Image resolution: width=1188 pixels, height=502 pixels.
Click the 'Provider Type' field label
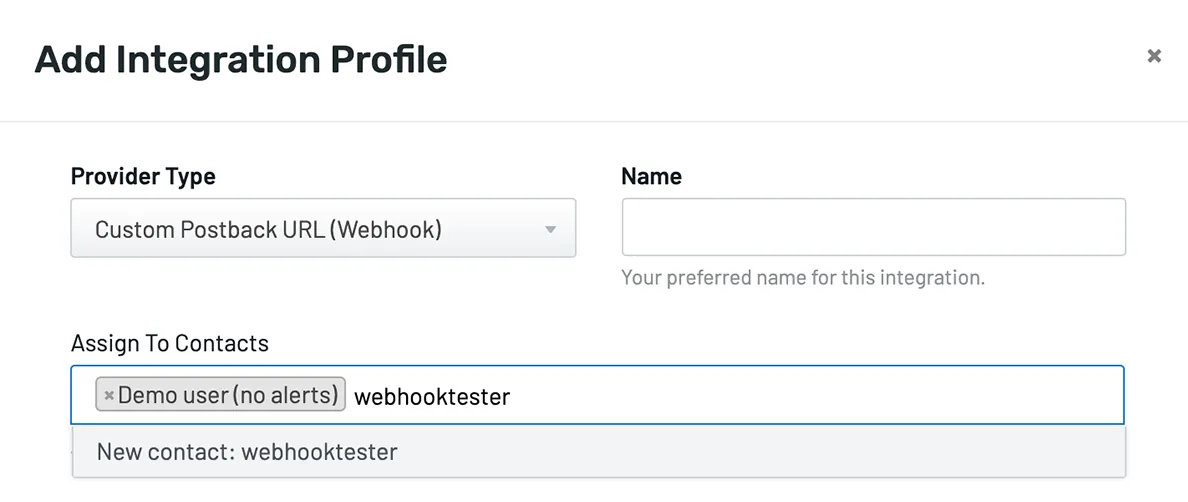click(x=143, y=177)
